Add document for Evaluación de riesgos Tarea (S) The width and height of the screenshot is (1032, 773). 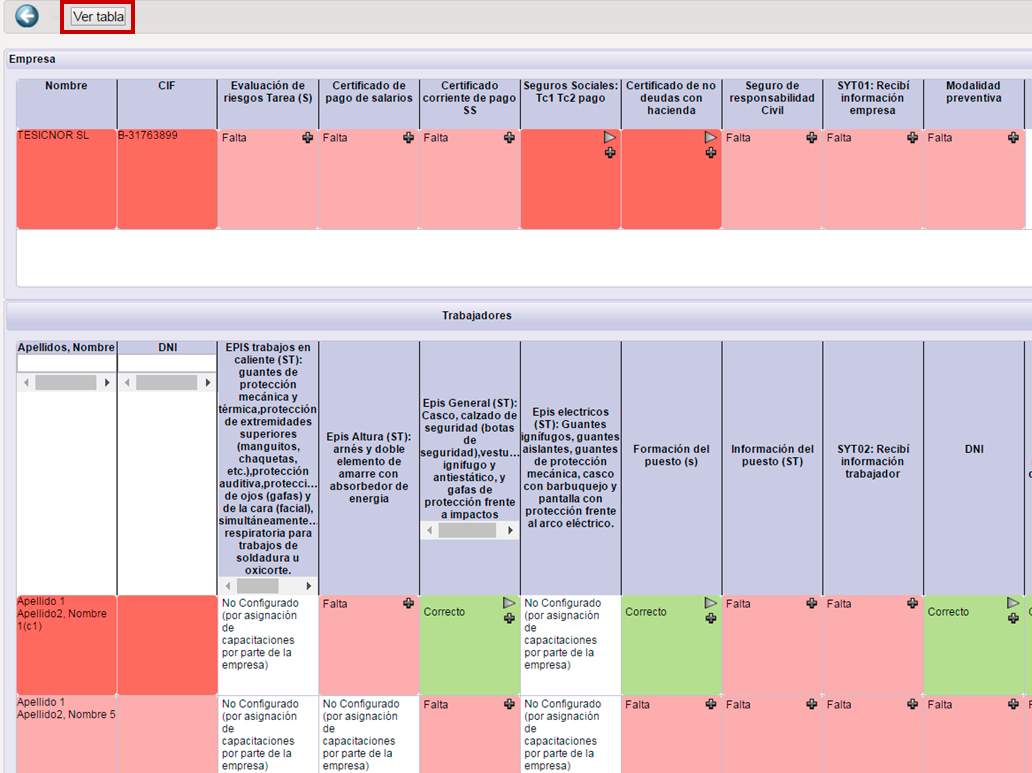tap(307, 138)
